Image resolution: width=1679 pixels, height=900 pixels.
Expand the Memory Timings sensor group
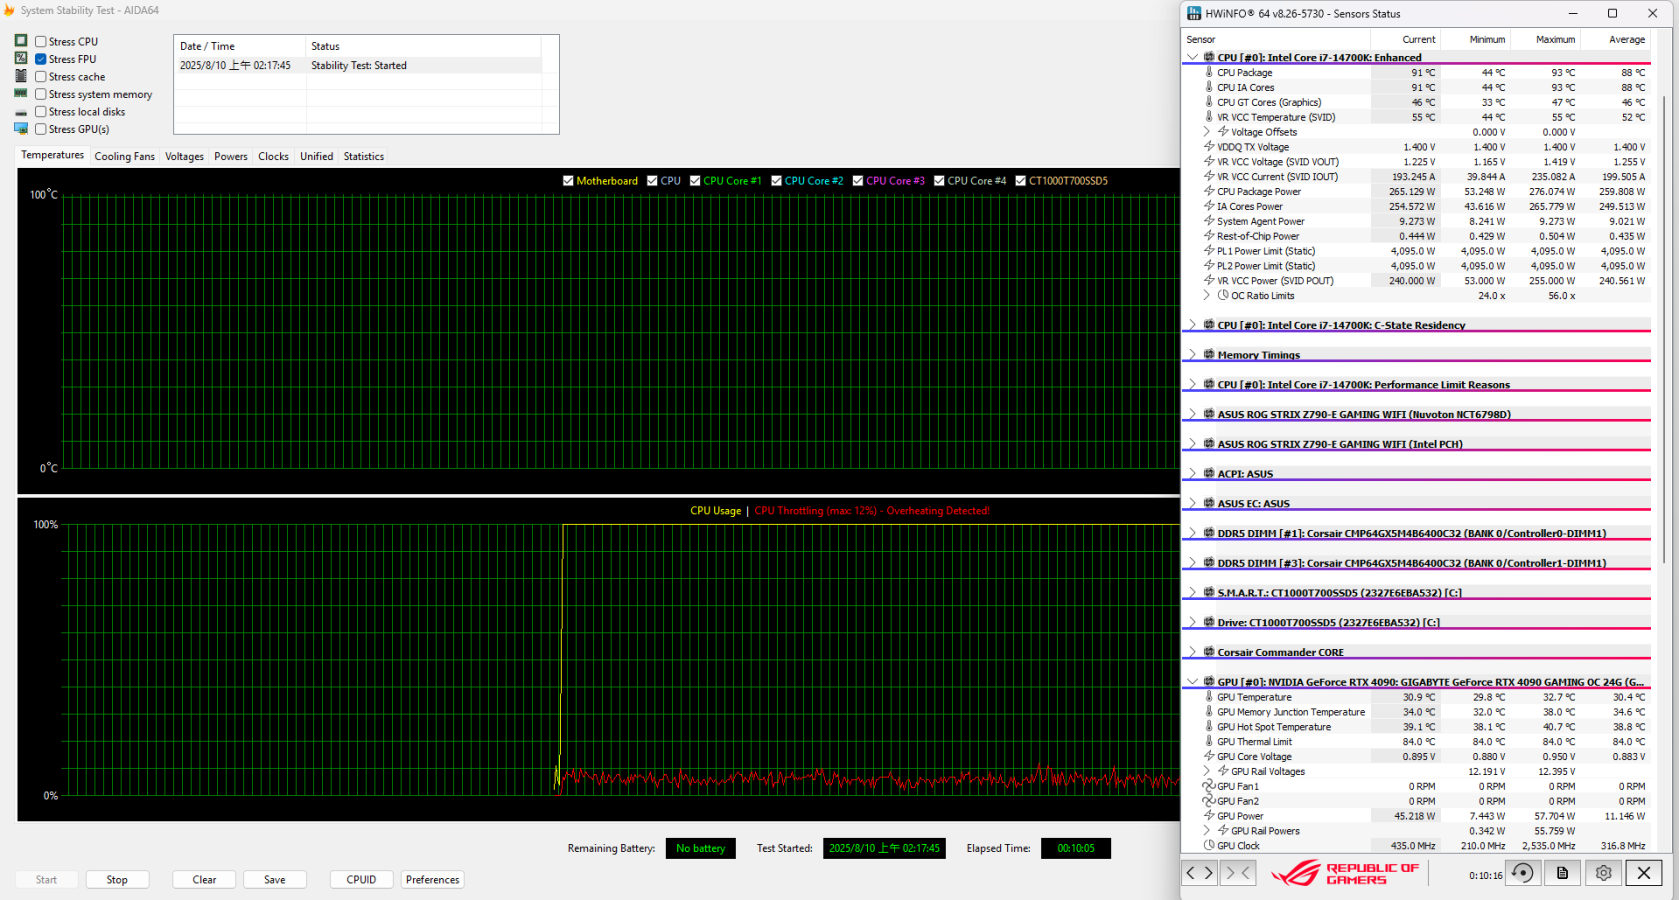pyautogui.click(x=1192, y=355)
